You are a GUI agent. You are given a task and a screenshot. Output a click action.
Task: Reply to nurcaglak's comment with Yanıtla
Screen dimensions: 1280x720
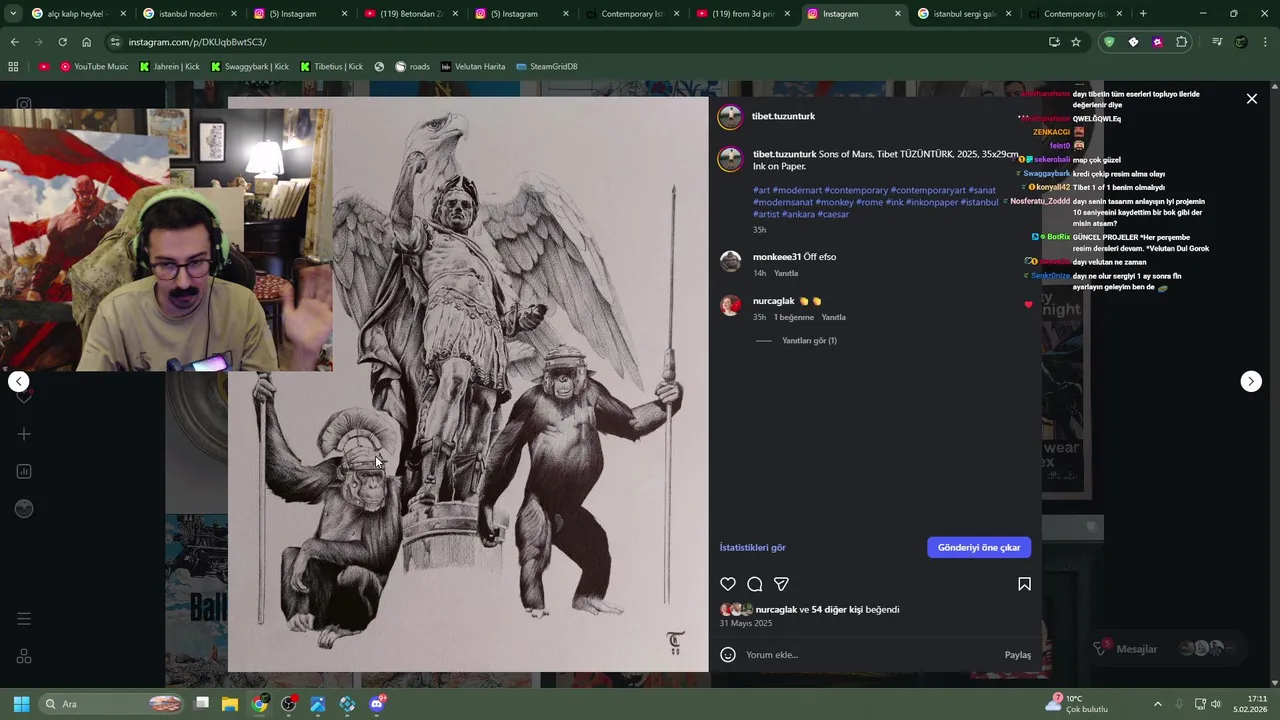(x=833, y=317)
